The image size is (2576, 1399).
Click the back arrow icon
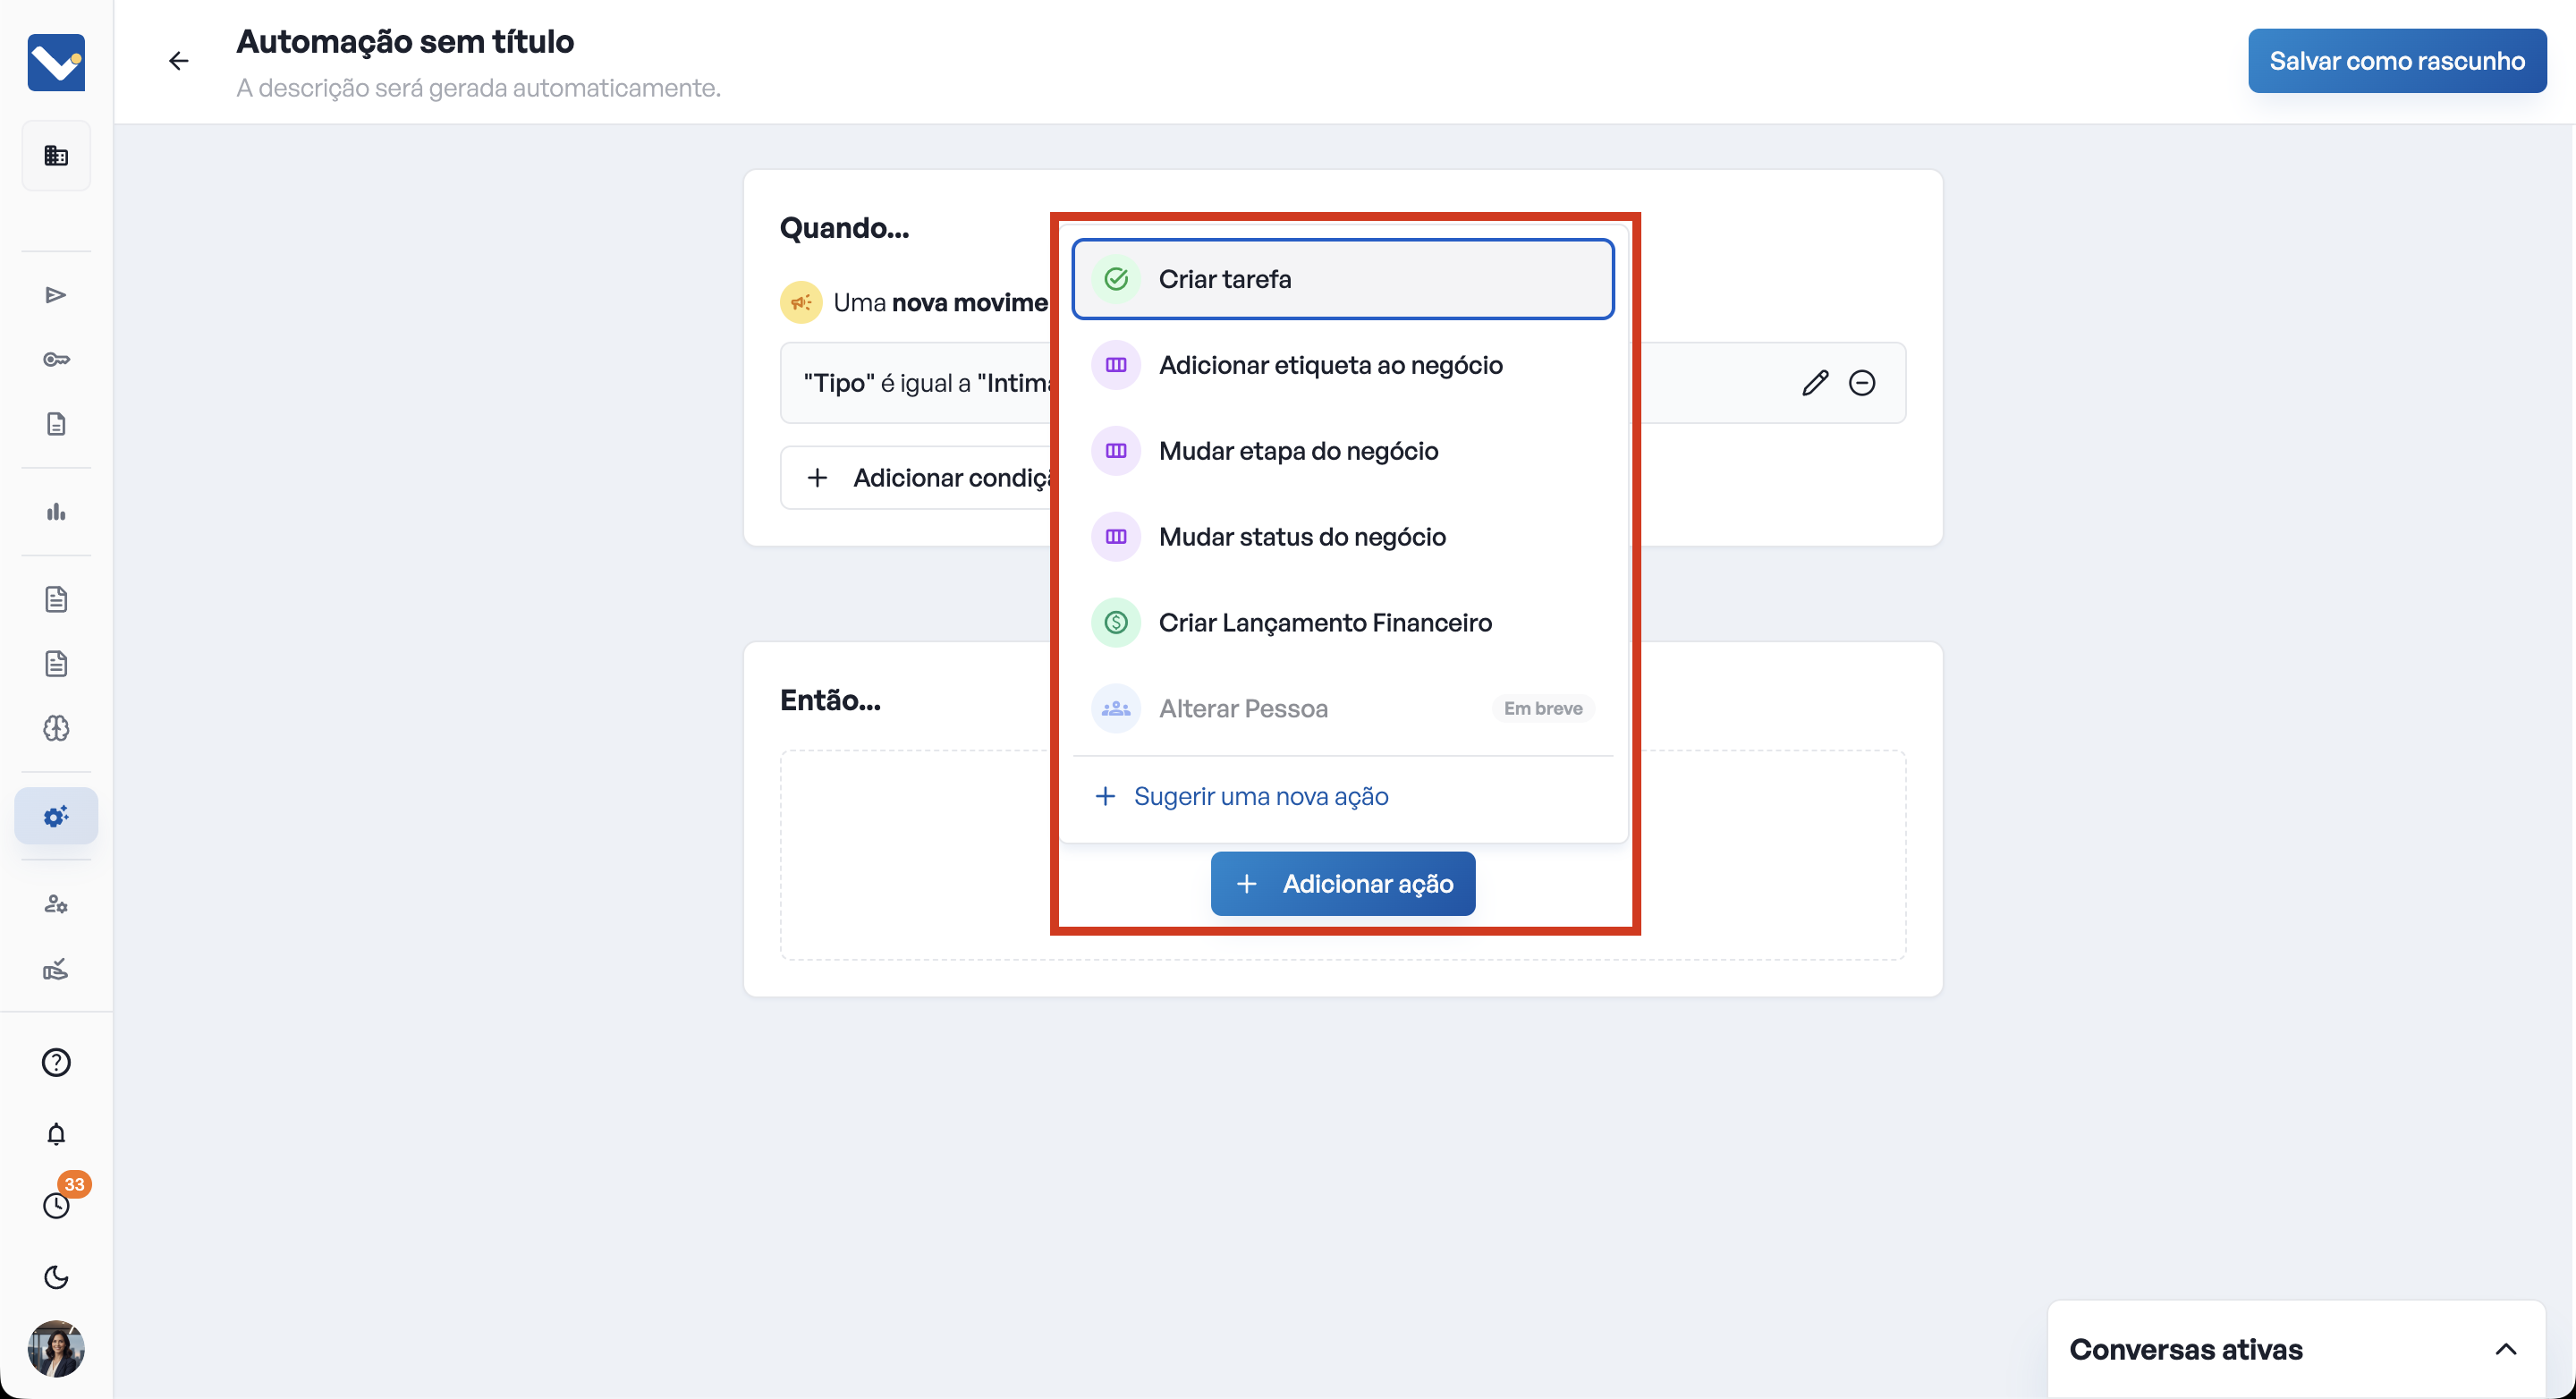pos(178,61)
